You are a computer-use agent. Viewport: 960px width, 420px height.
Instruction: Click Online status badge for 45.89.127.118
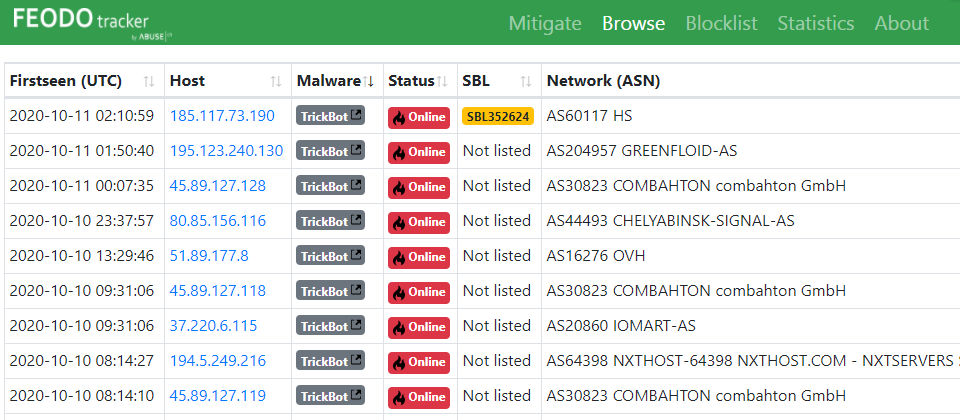click(x=419, y=292)
